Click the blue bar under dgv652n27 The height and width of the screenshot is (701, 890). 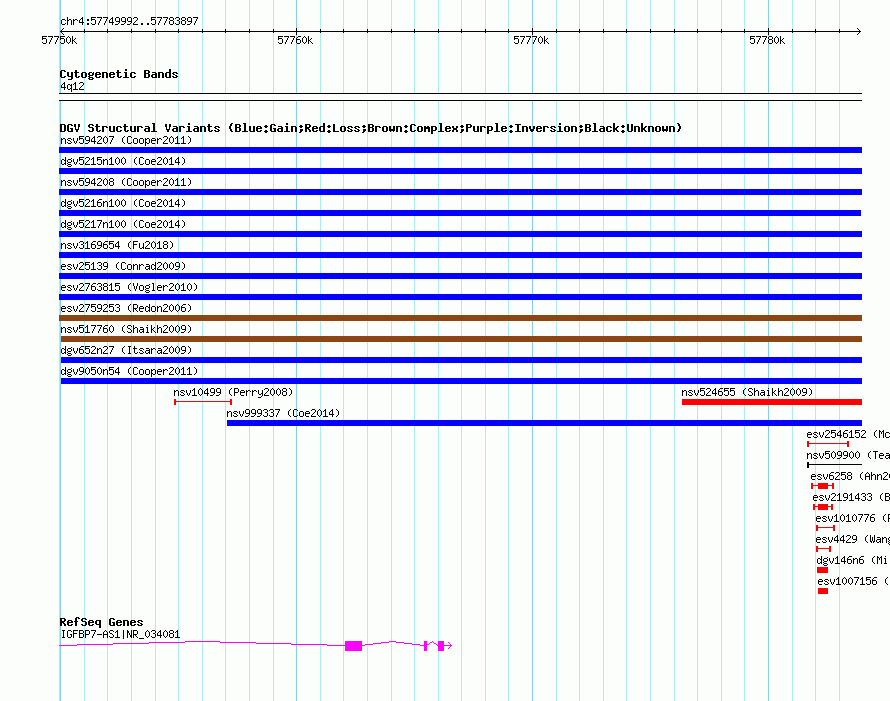click(x=461, y=360)
